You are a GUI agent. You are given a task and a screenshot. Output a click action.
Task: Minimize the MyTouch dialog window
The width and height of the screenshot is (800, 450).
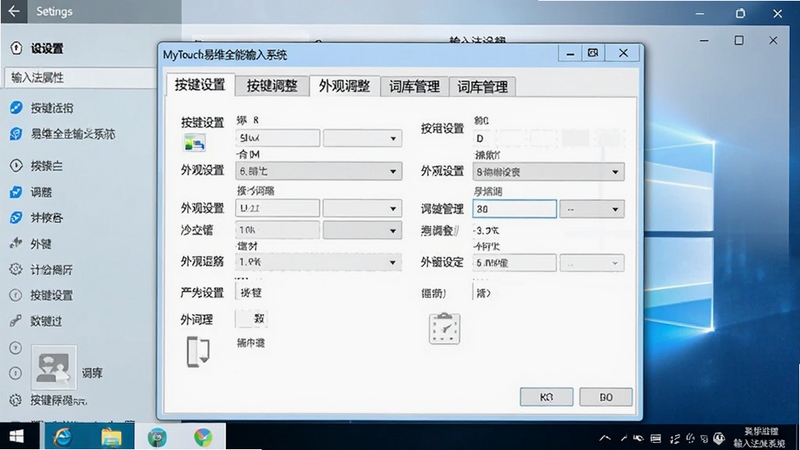[x=570, y=53]
